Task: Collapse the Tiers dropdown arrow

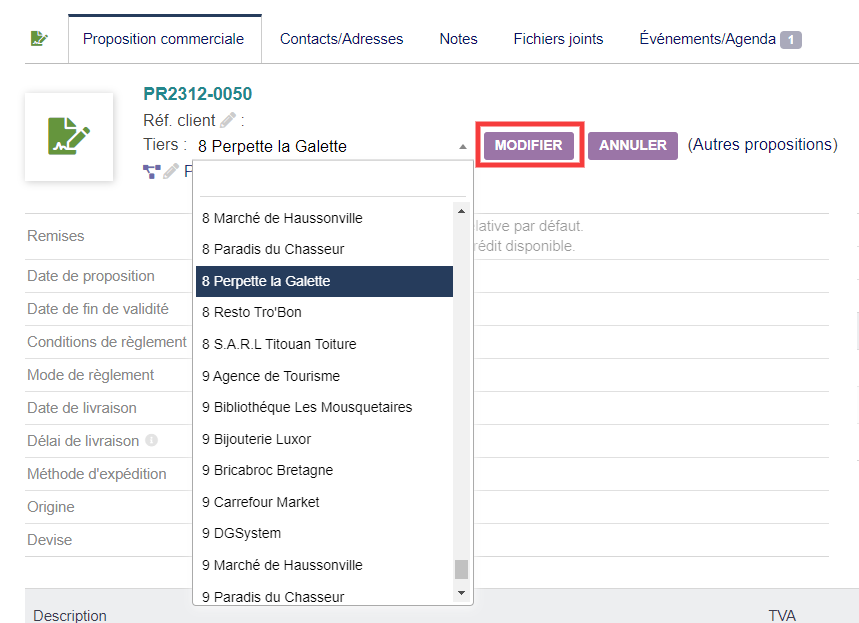Action: point(463,146)
